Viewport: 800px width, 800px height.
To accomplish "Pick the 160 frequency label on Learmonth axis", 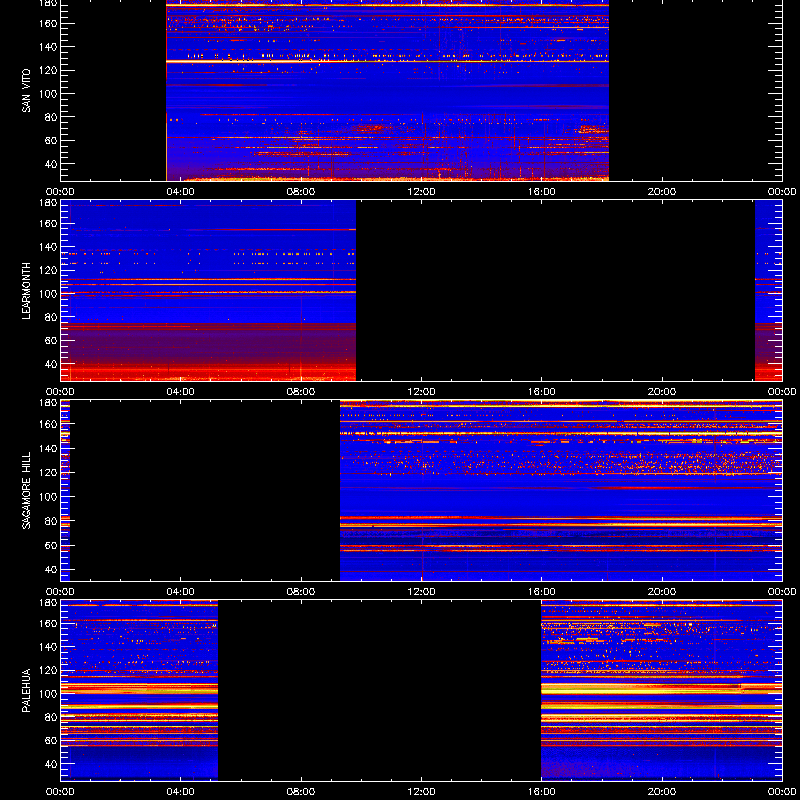I will pyautogui.click(x=49, y=223).
